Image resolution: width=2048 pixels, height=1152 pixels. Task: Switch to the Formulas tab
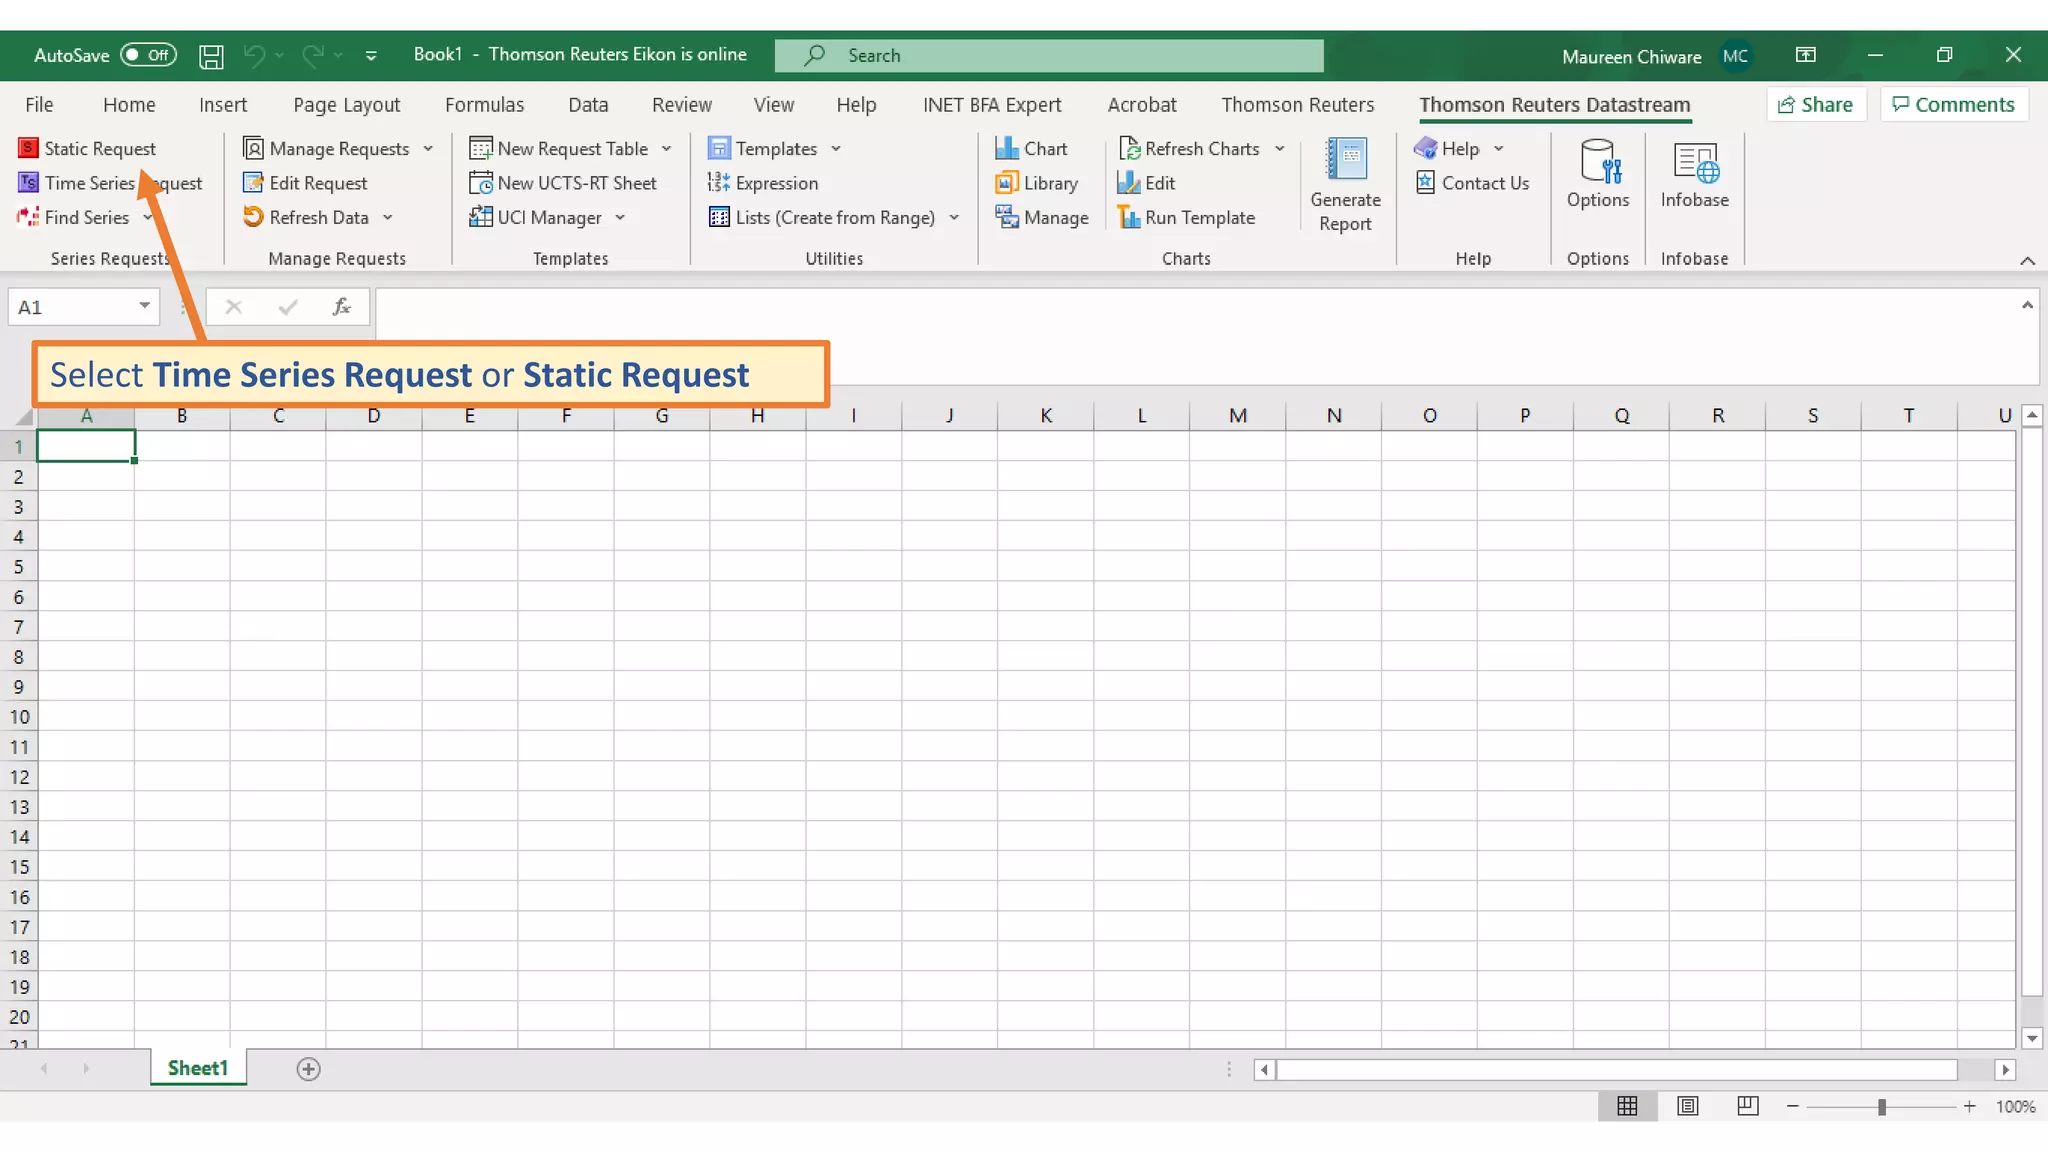click(x=484, y=104)
